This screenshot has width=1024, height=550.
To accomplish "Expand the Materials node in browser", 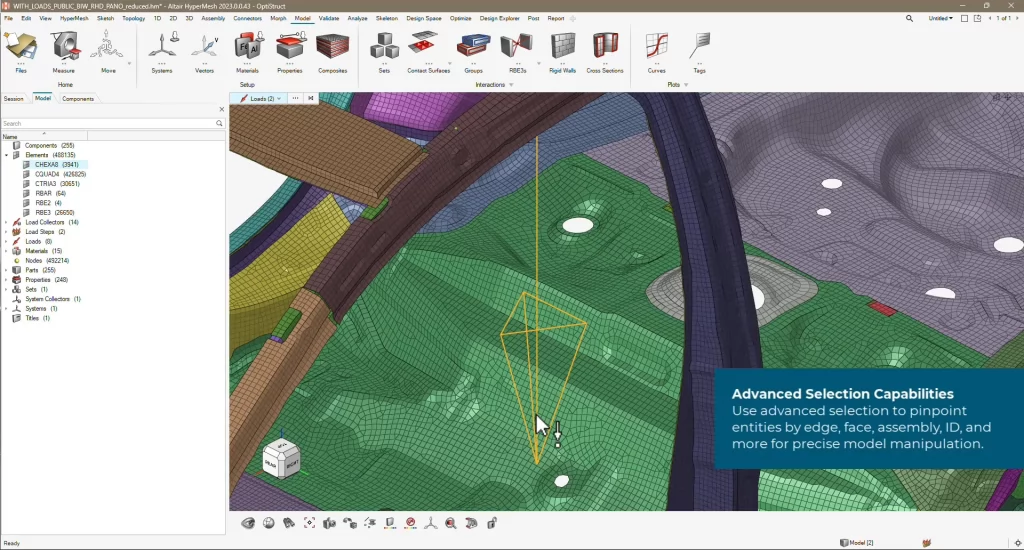I will tap(7, 251).
